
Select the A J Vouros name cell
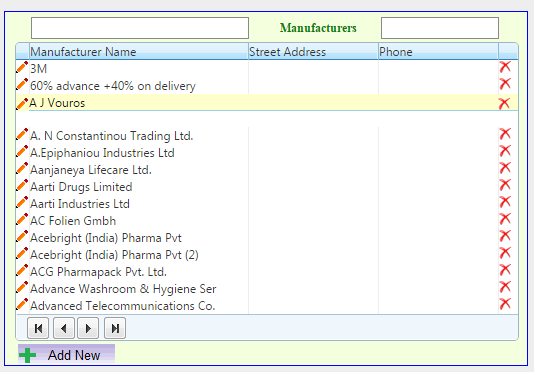[57, 103]
